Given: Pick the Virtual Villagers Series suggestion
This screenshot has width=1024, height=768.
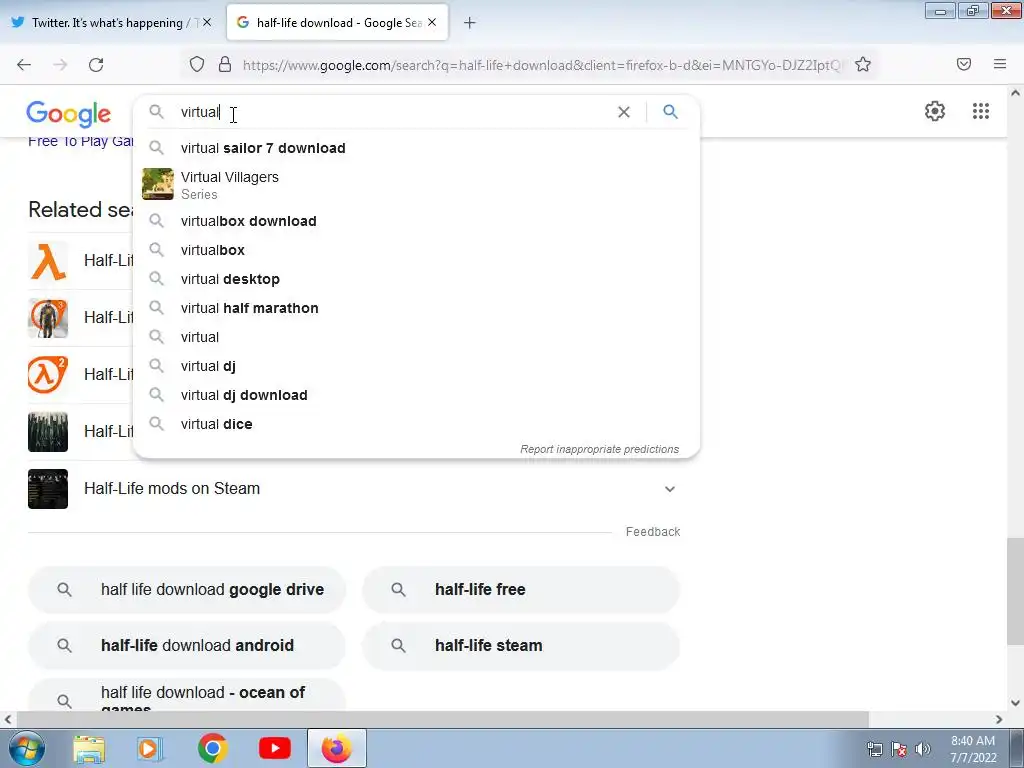Looking at the screenshot, I should (415, 185).
